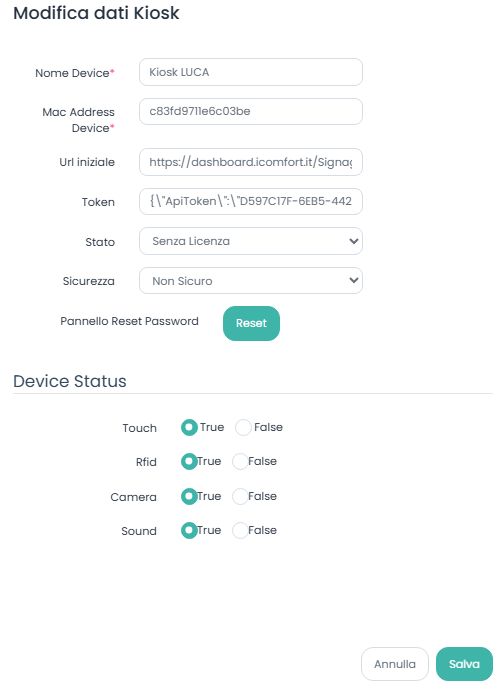Image resolution: width=502 pixels, height=696 pixels.
Task: Click into the Url iniziale field
Action: [251, 162]
